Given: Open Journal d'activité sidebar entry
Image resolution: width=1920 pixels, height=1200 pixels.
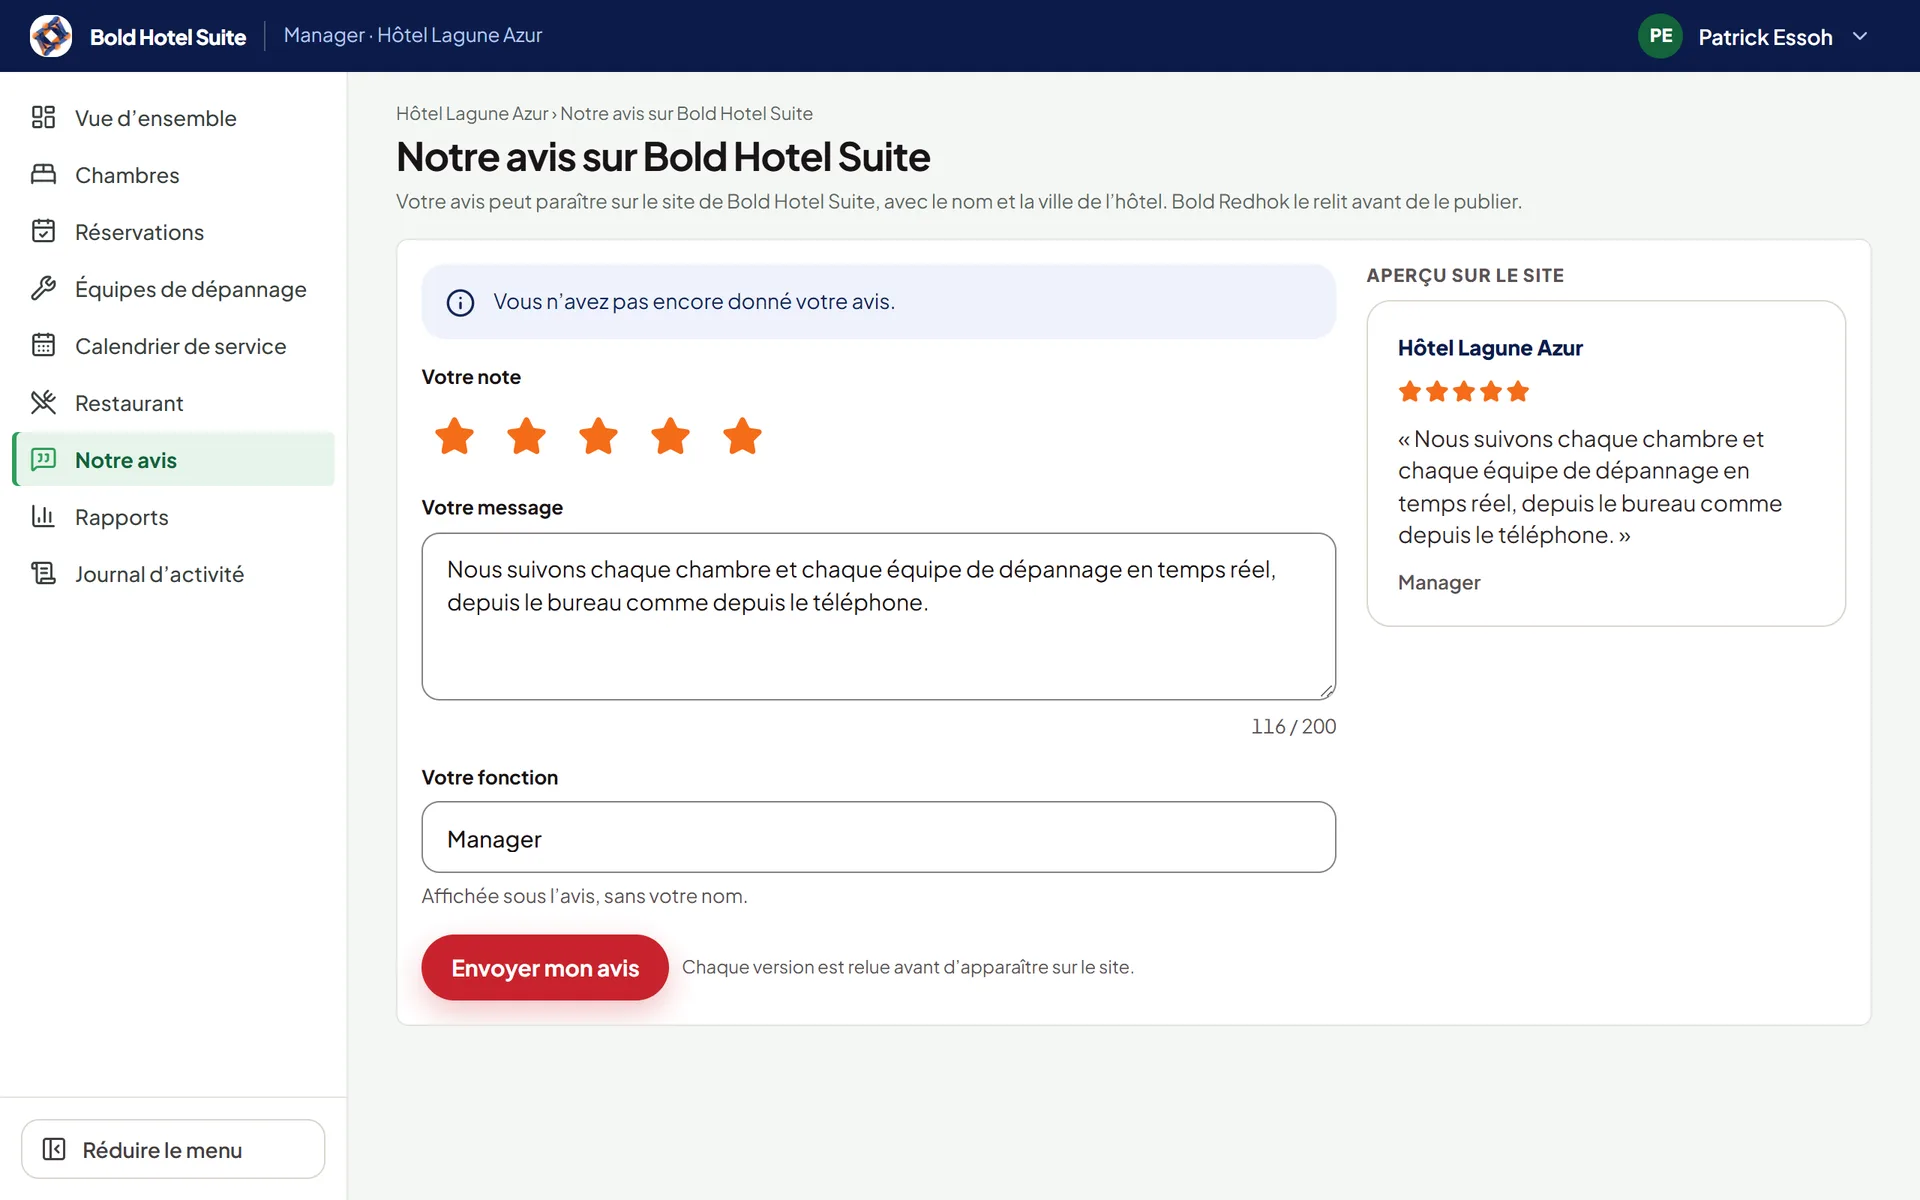Looking at the screenshot, I should point(173,574).
